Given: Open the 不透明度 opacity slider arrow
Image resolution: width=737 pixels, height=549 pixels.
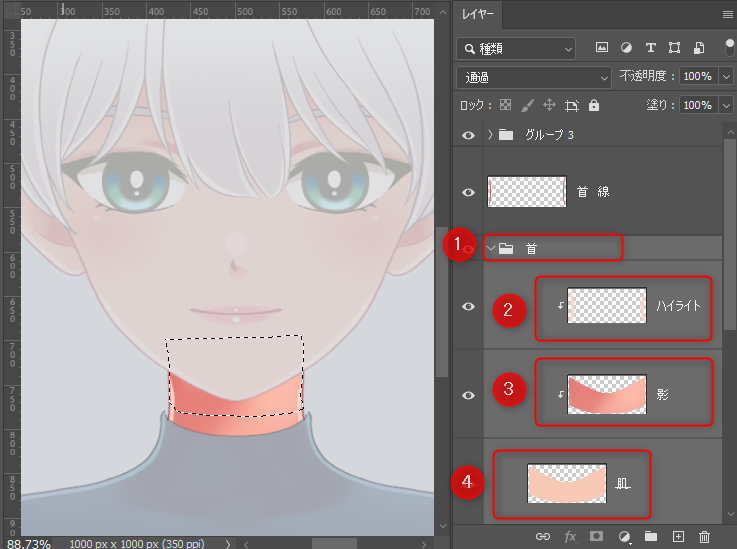Looking at the screenshot, I should [726, 76].
